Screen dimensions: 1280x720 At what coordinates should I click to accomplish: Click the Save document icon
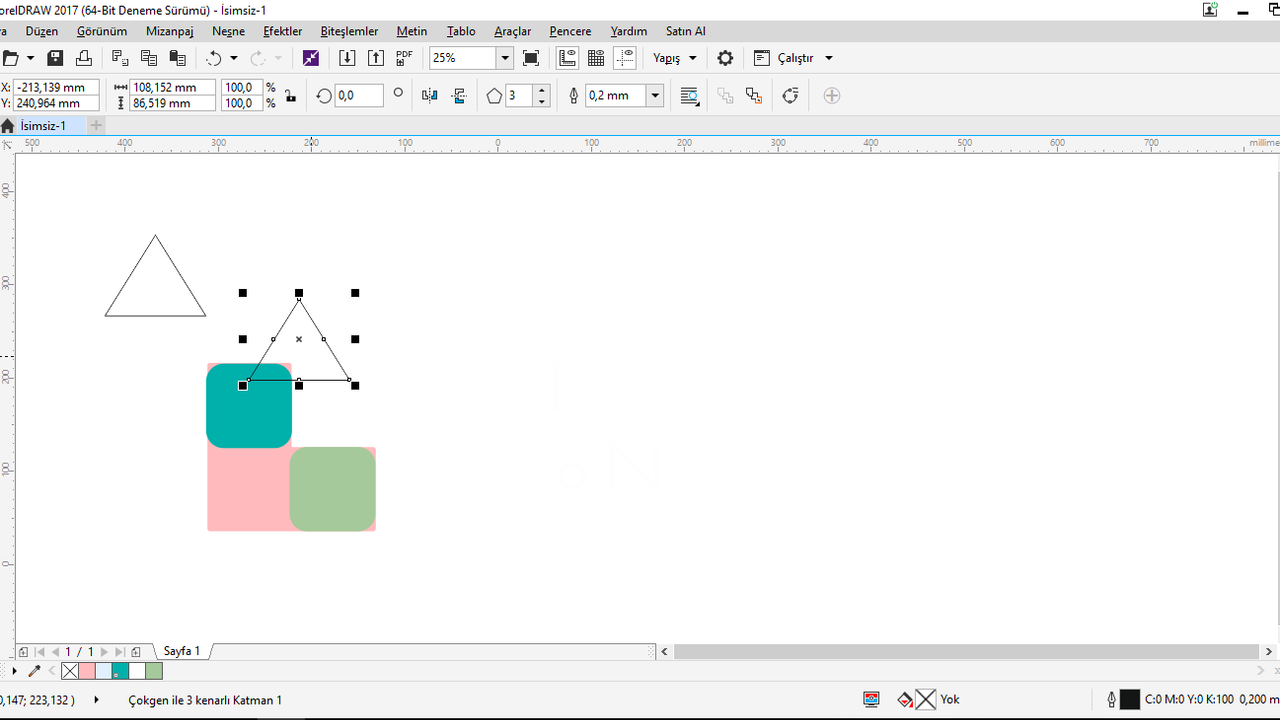click(56, 58)
